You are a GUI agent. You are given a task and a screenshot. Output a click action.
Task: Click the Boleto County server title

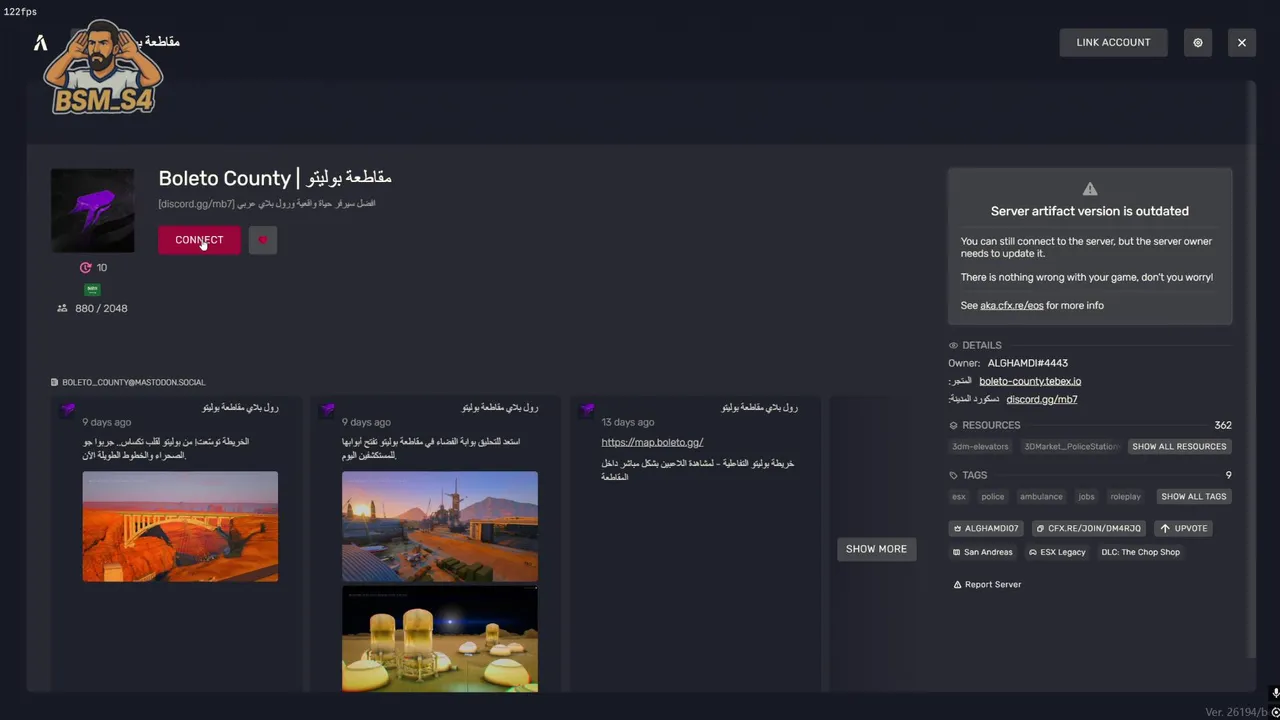275,178
